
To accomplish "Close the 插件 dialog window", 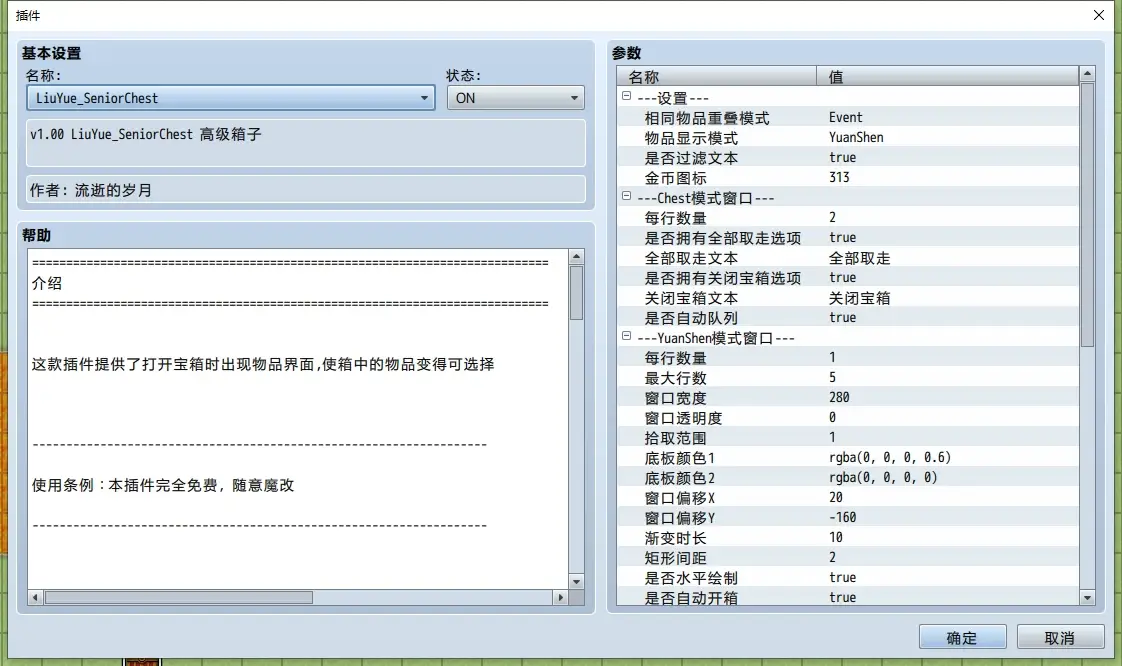I will (x=1099, y=15).
